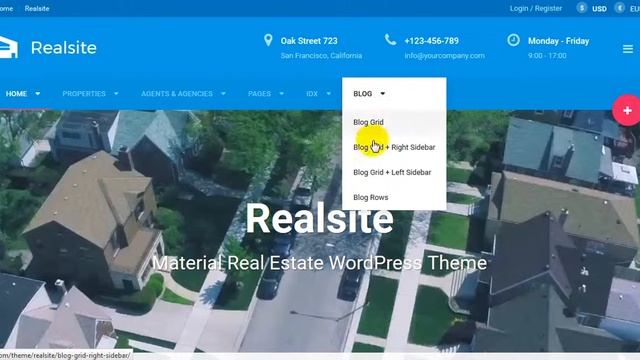Select Blog Grid + Left Sidebar entry

(392, 172)
